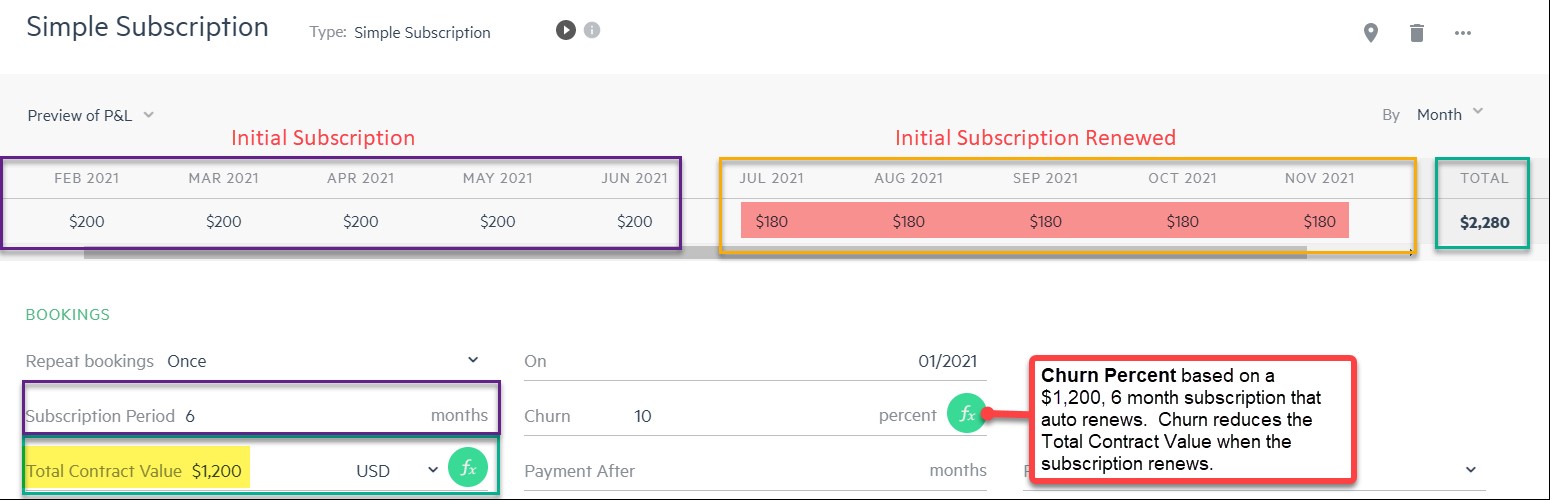The image size is (1550, 500).
Task: Click the formula fx button next to Churn
Action: pos(967,414)
